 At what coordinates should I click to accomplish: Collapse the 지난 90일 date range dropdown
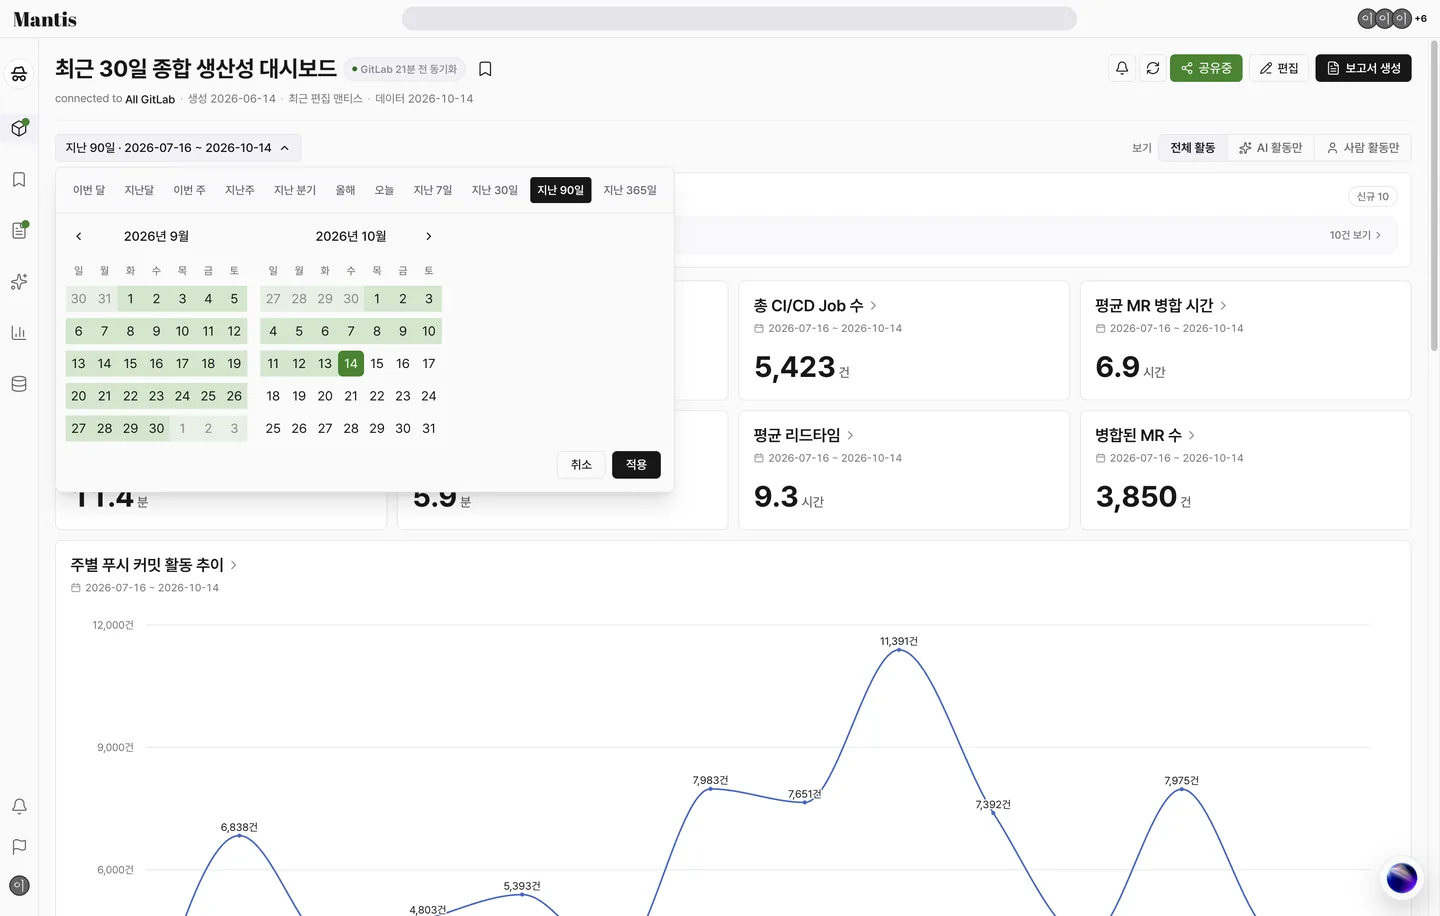(x=178, y=148)
